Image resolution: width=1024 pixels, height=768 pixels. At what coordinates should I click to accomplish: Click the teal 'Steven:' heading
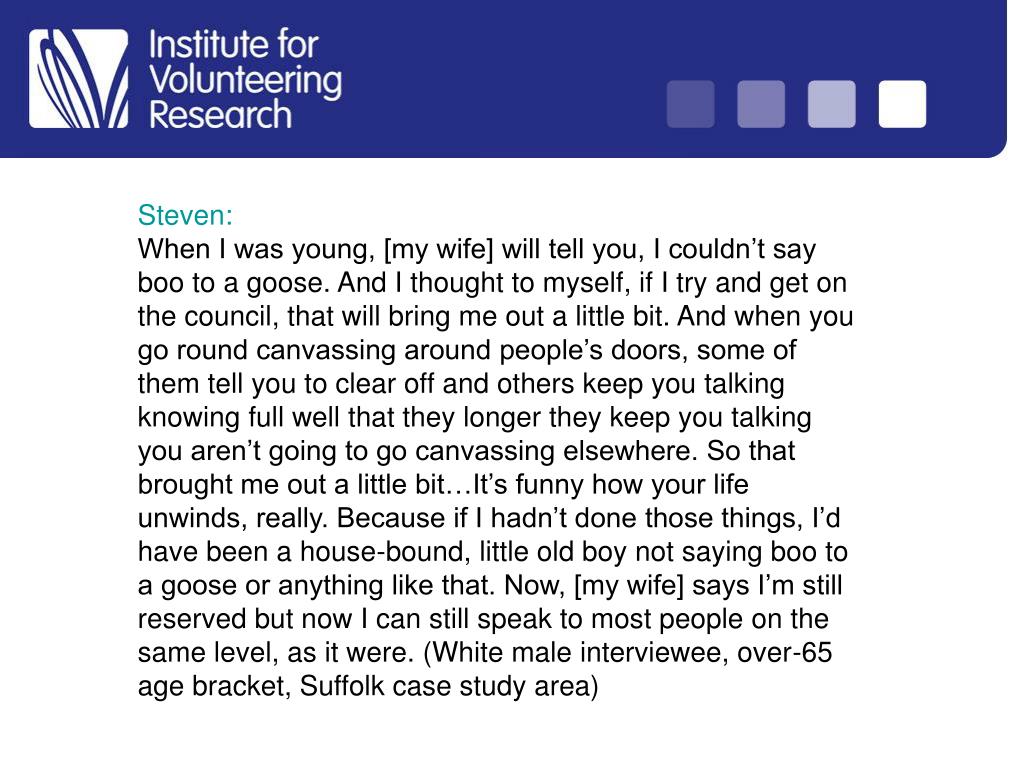(x=185, y=215)
